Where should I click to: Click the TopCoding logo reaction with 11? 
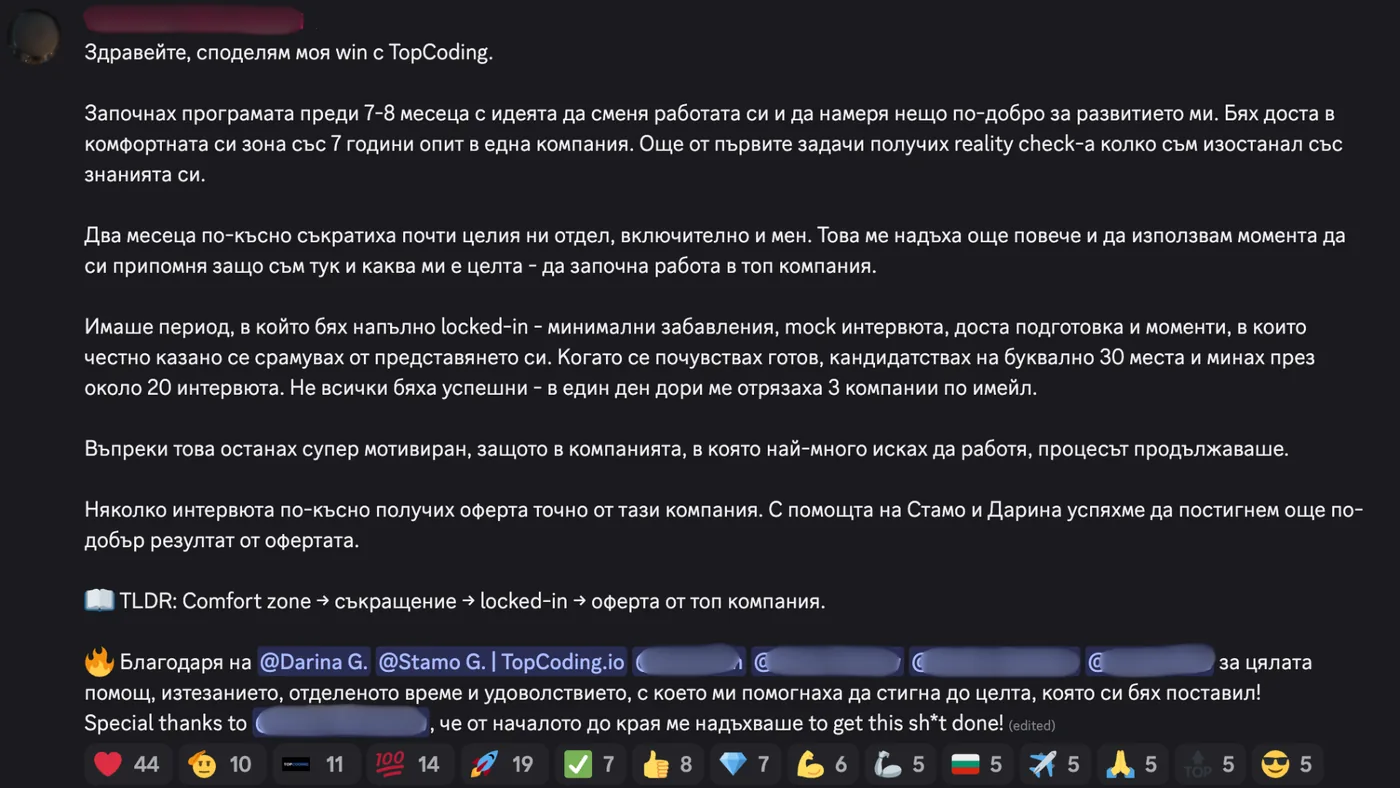[314, 765]
